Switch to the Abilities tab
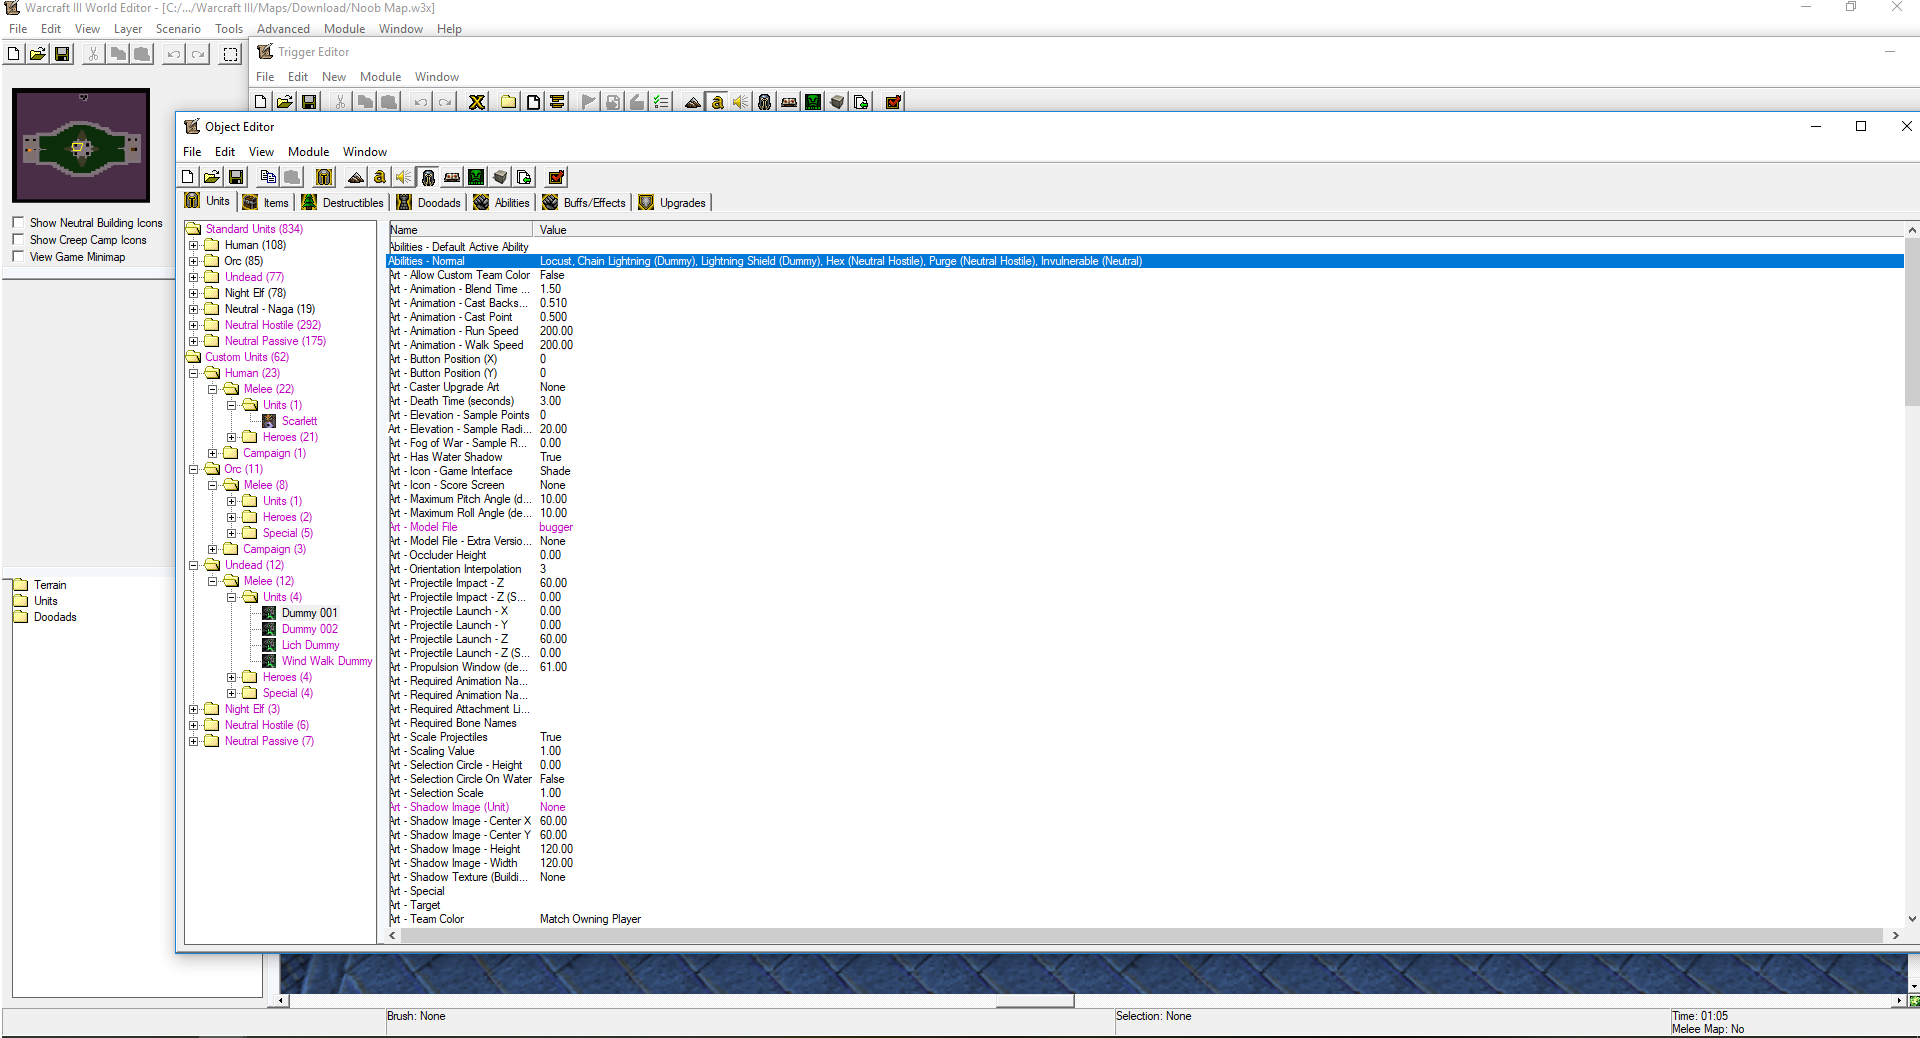 click(502, 202)
